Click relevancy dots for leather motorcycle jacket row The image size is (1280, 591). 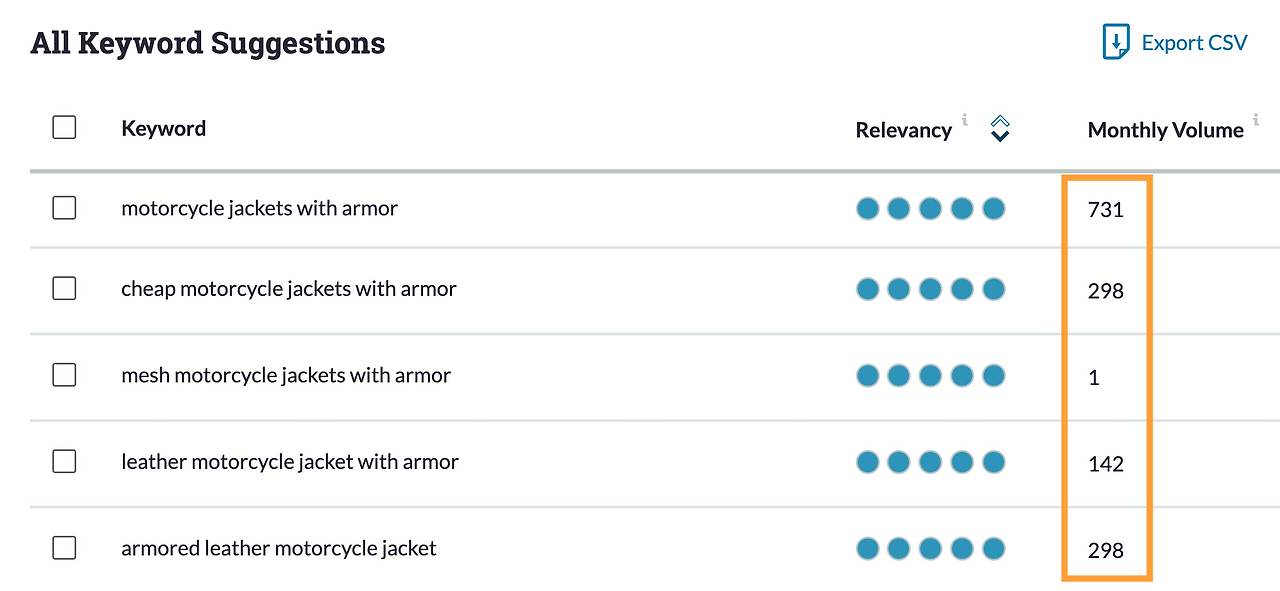pos(930,462)
